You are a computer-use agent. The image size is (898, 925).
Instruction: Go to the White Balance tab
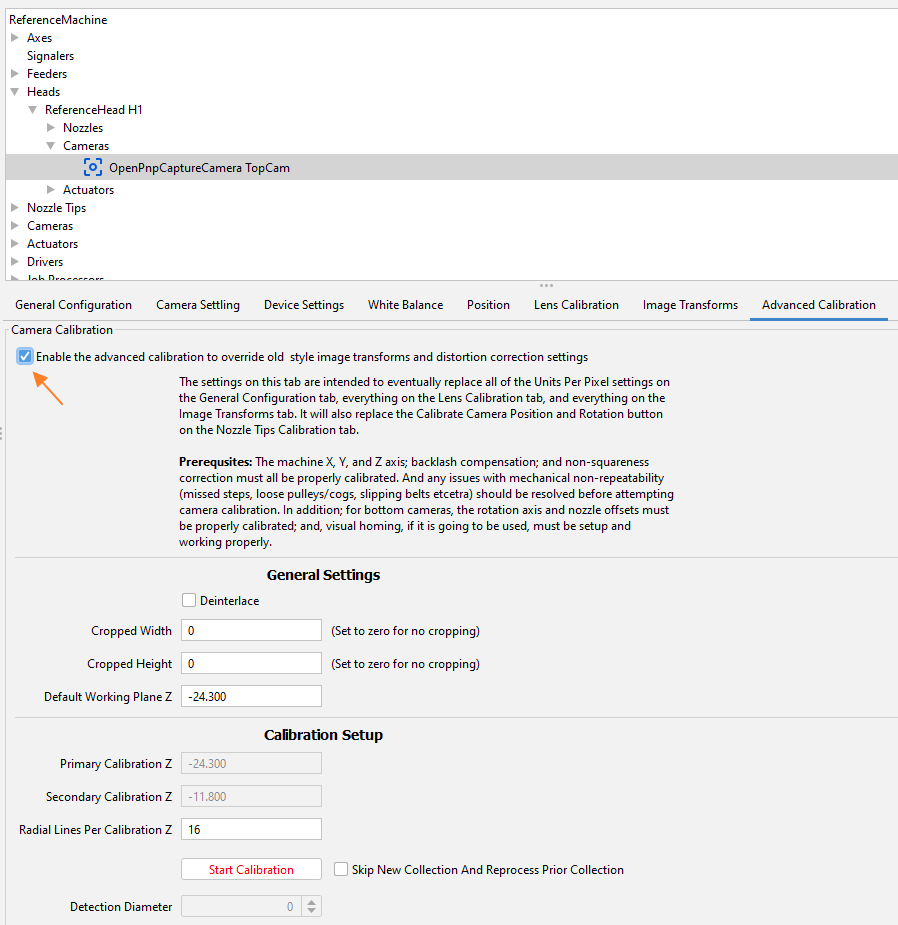405,305
